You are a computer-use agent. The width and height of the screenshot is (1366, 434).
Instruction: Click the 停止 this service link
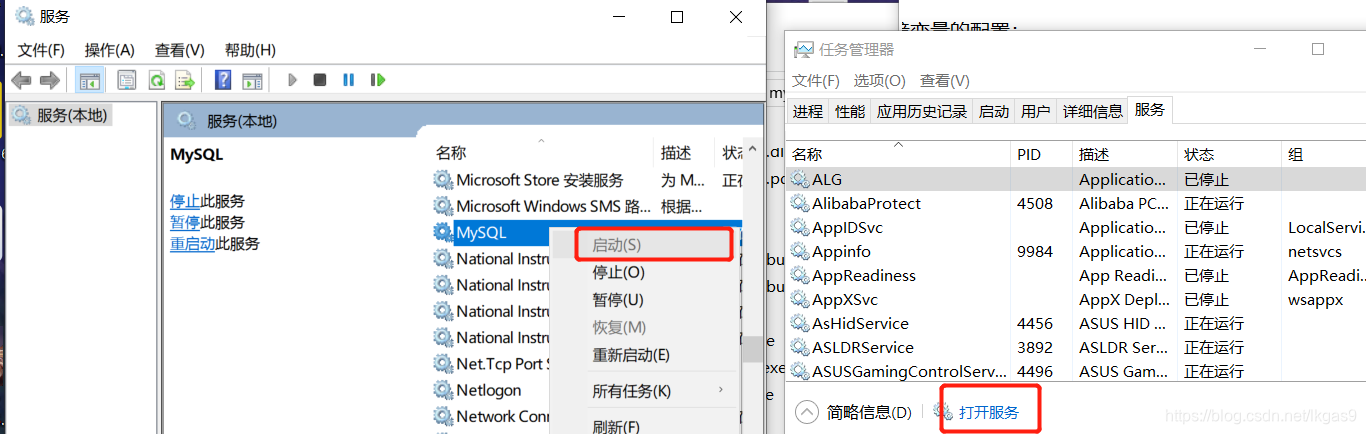(x=185, y=201)
